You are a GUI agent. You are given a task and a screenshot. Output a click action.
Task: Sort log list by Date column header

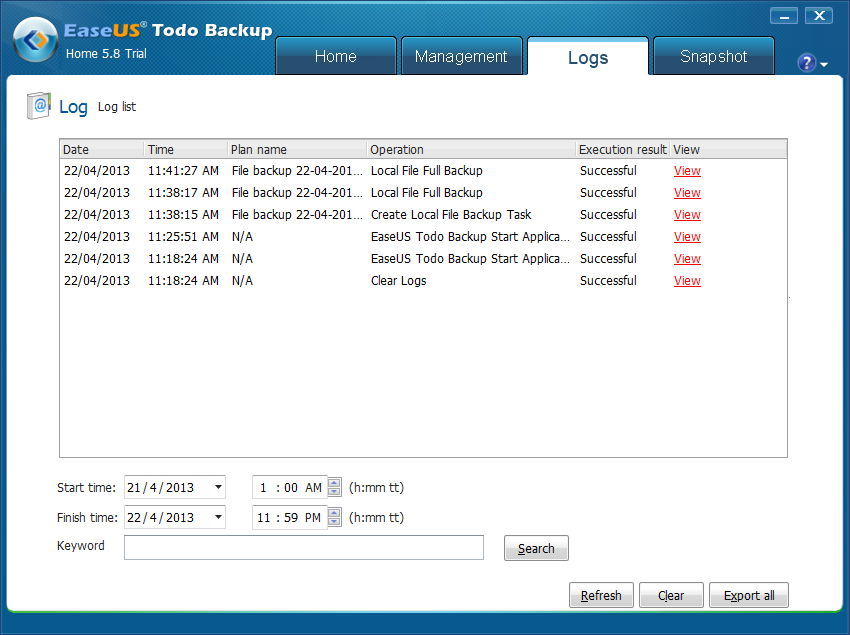click(101, 149)
